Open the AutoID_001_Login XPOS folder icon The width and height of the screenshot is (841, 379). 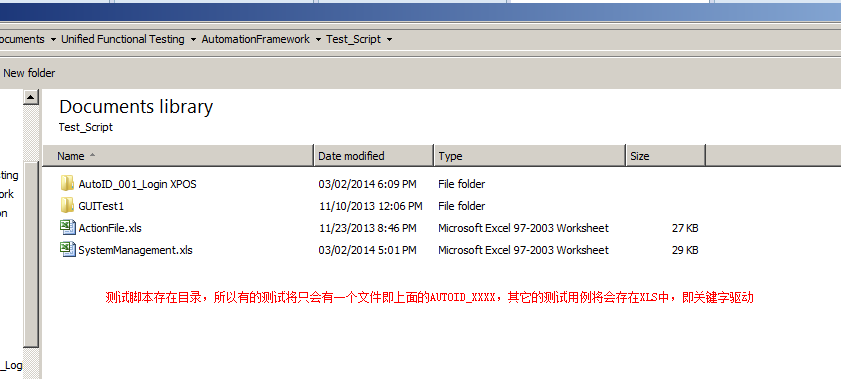coord(67,183)
